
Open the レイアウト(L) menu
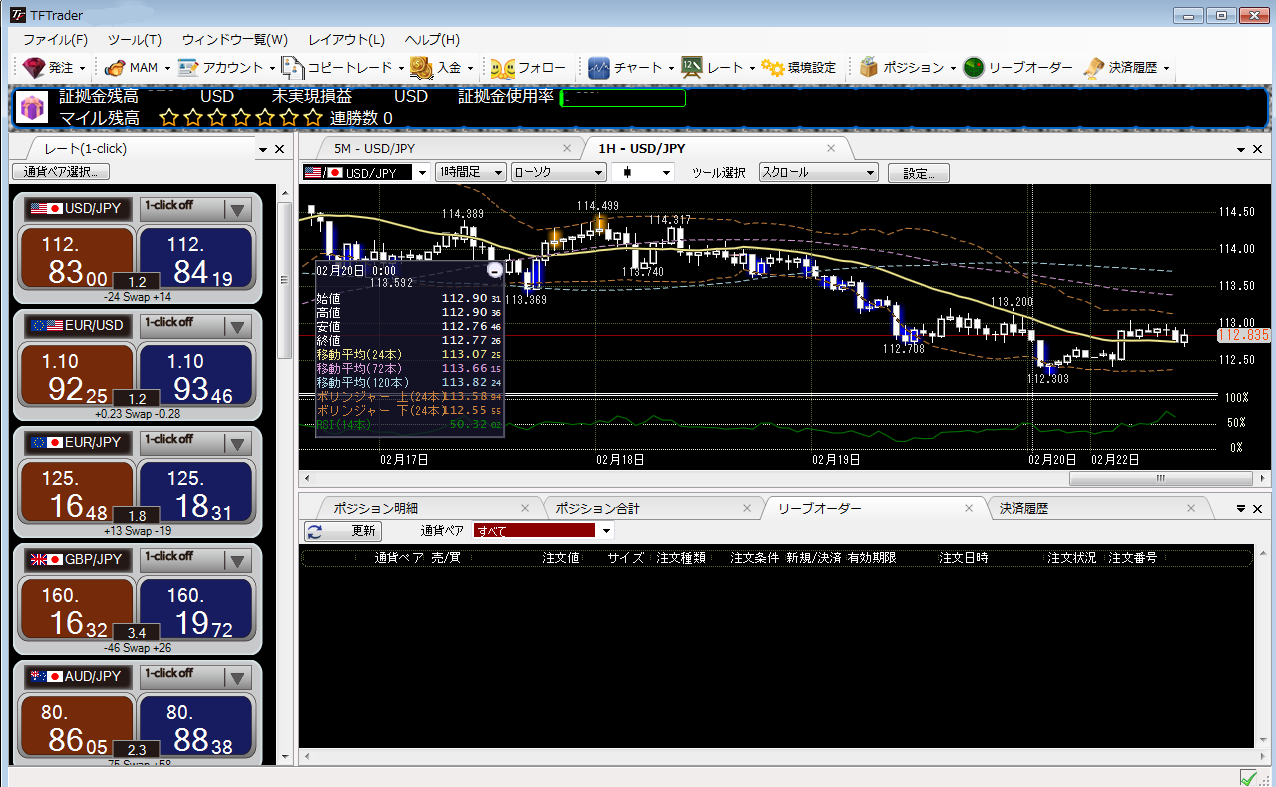(x=347, y=40)
